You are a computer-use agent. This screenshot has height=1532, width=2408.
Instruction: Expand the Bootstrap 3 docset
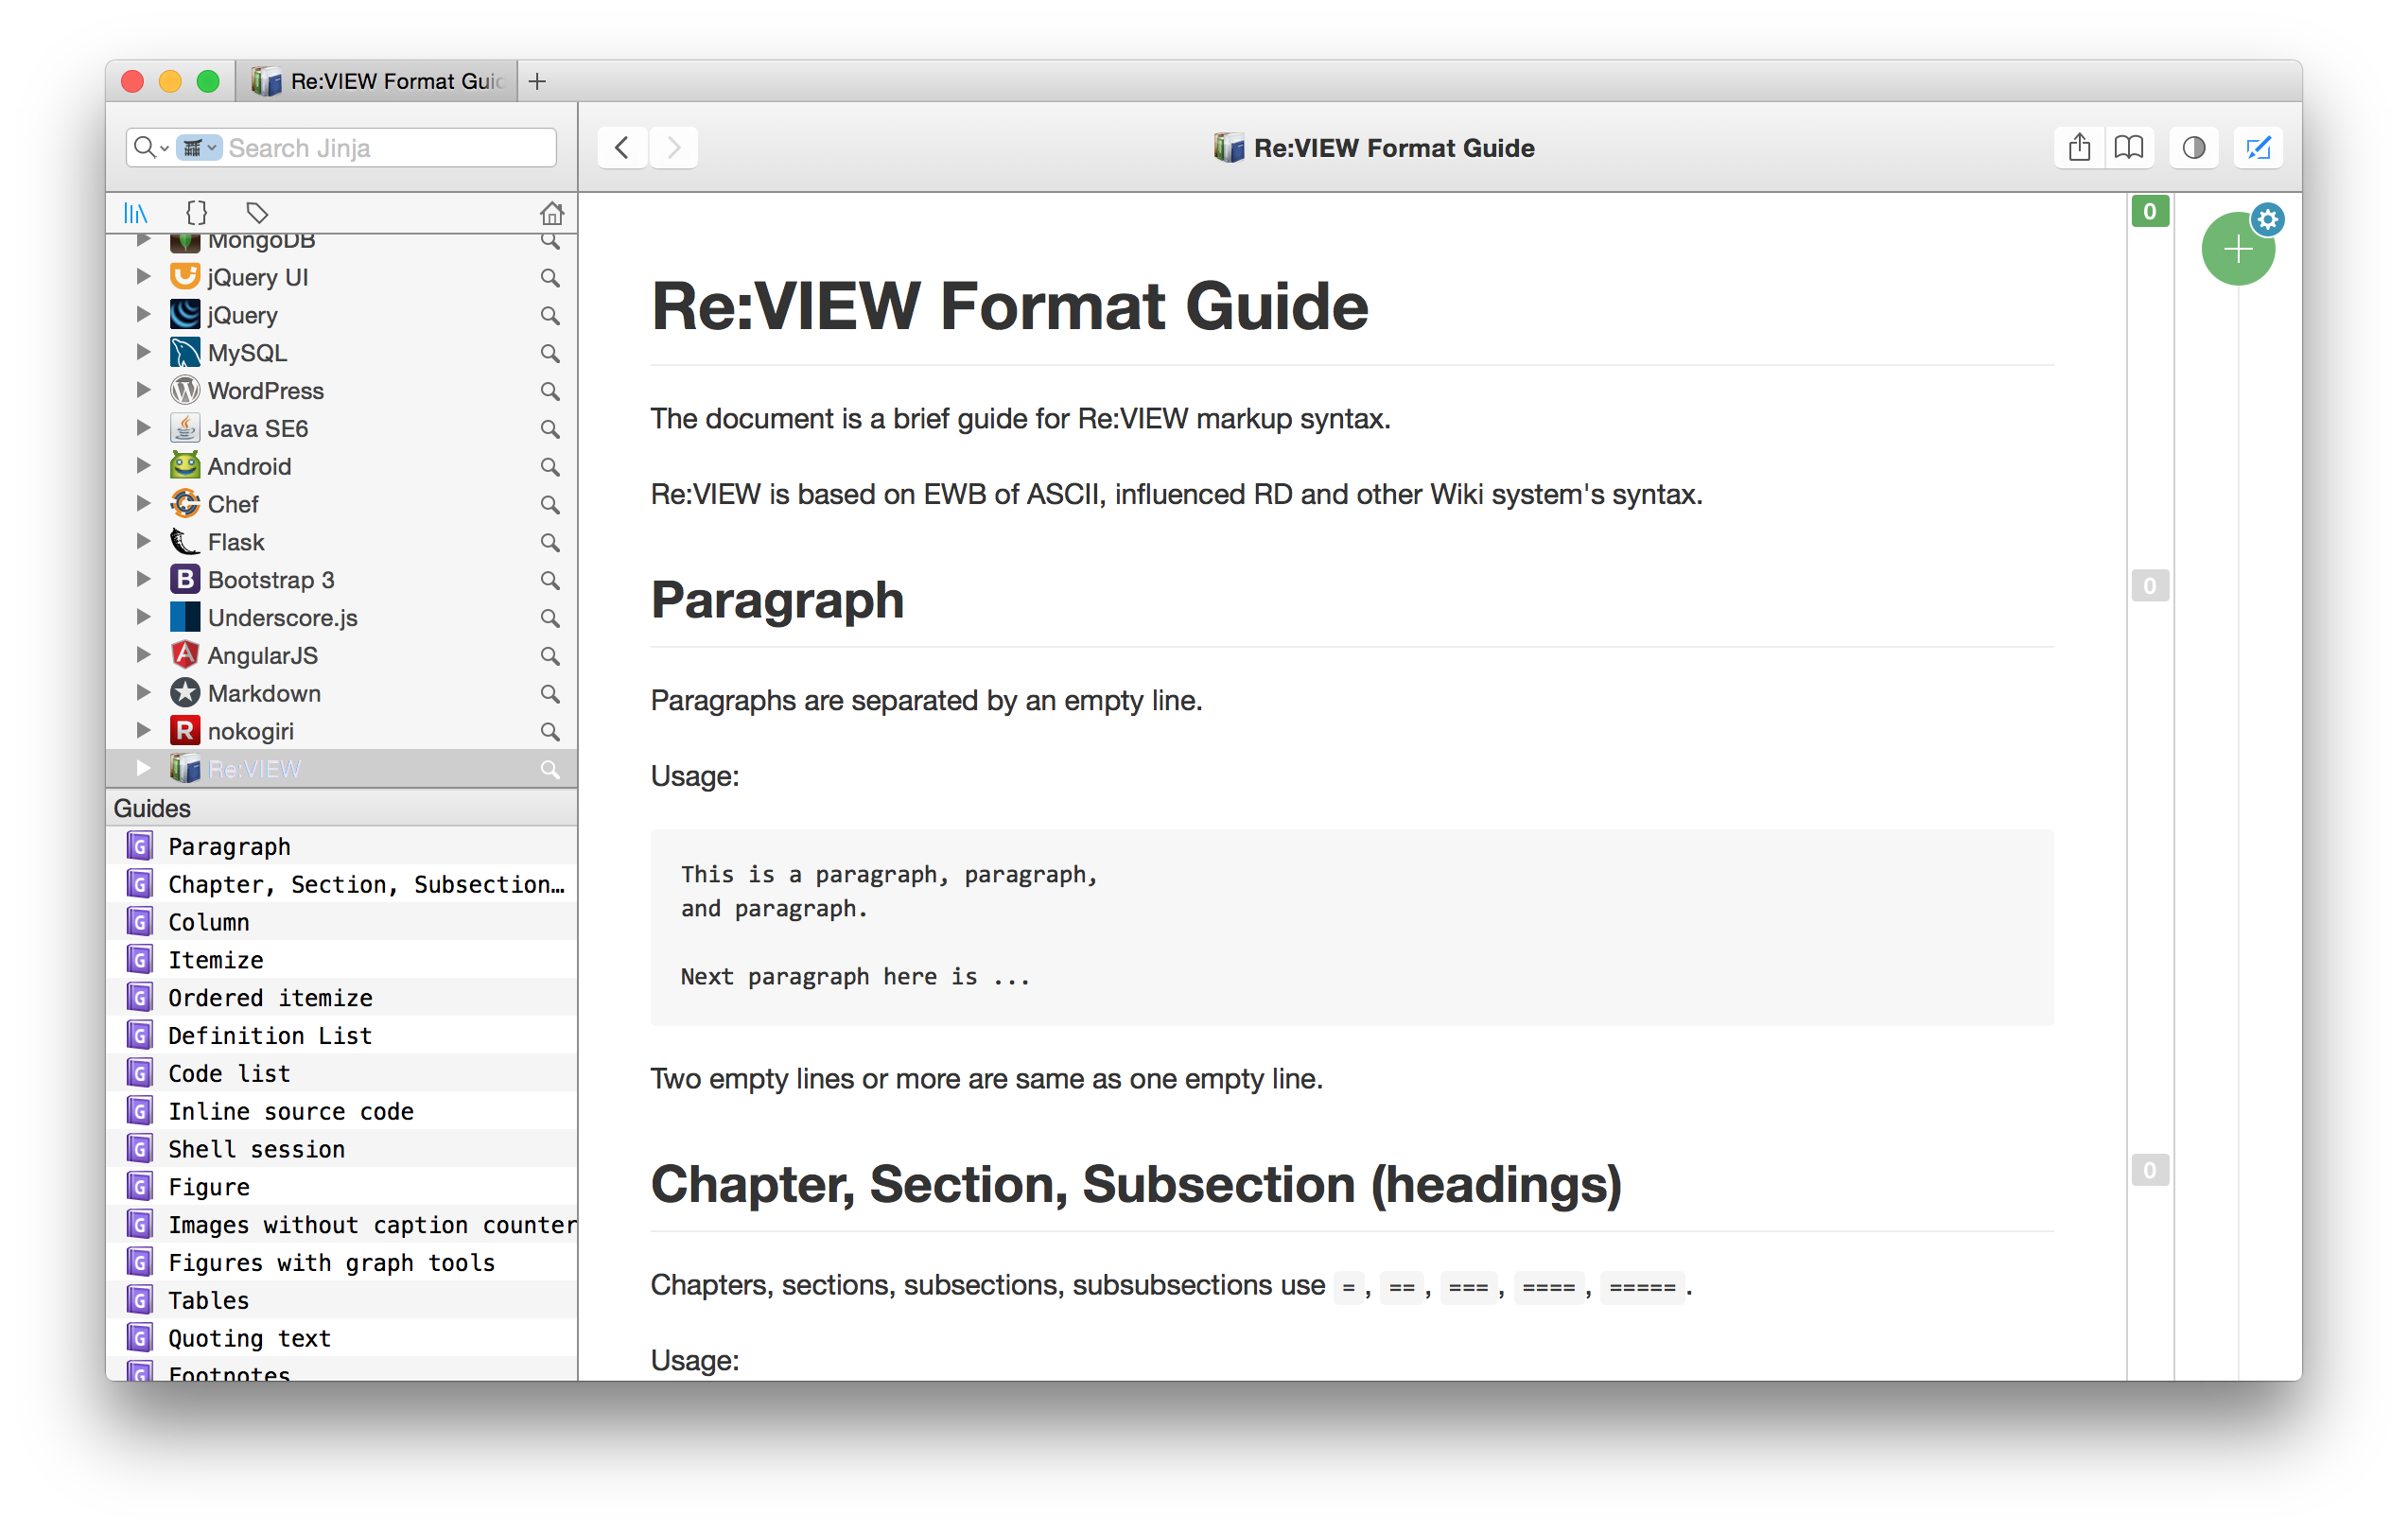[x=143, y=579]
